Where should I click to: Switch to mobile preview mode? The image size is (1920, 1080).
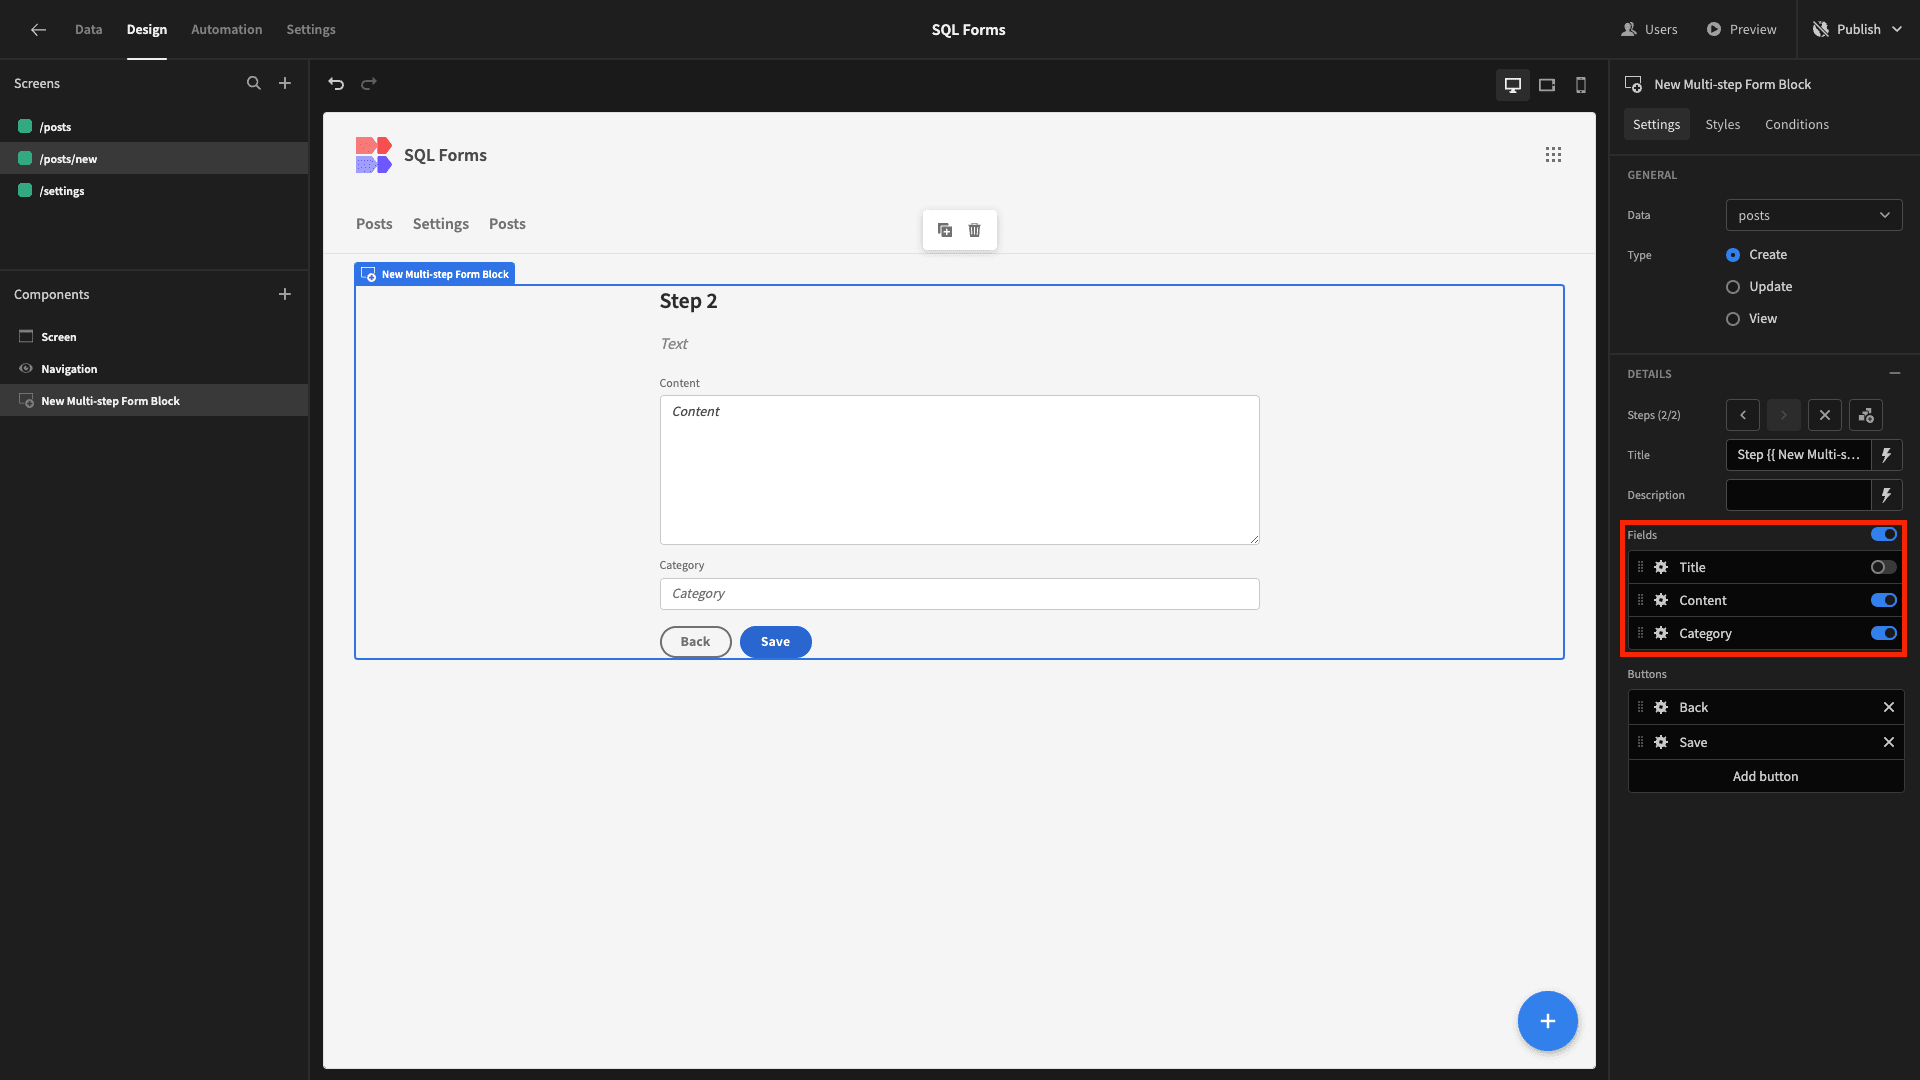[x=1581, y=84]
